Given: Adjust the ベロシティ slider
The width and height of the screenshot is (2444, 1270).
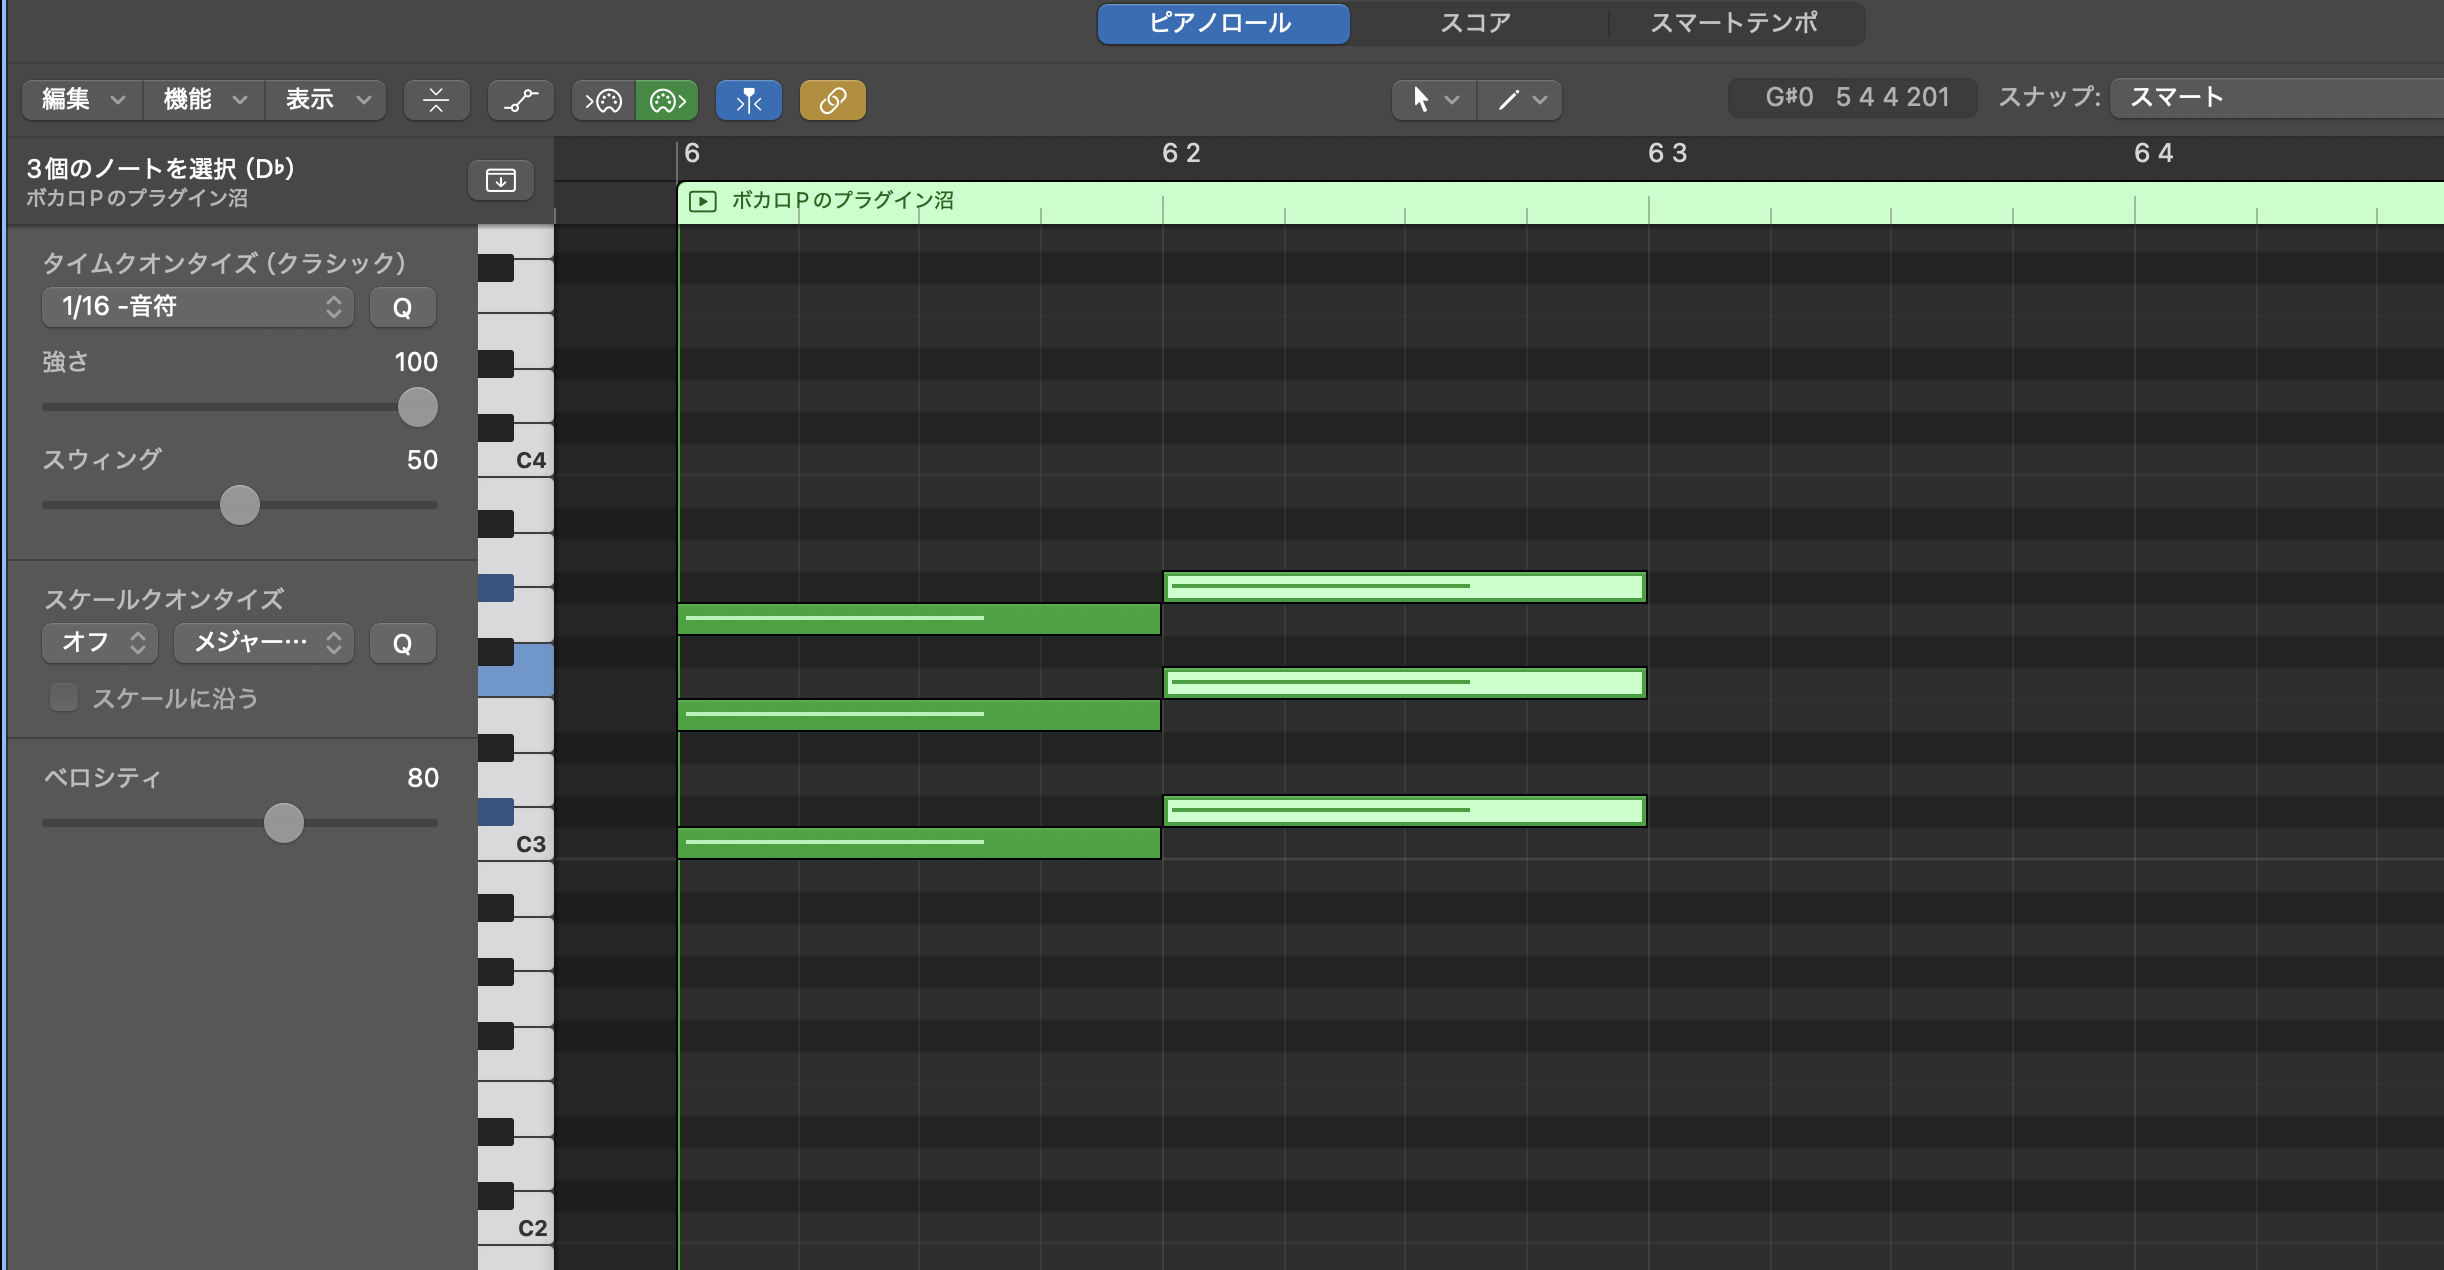Looking at the screenshot, I should point(284,823).
